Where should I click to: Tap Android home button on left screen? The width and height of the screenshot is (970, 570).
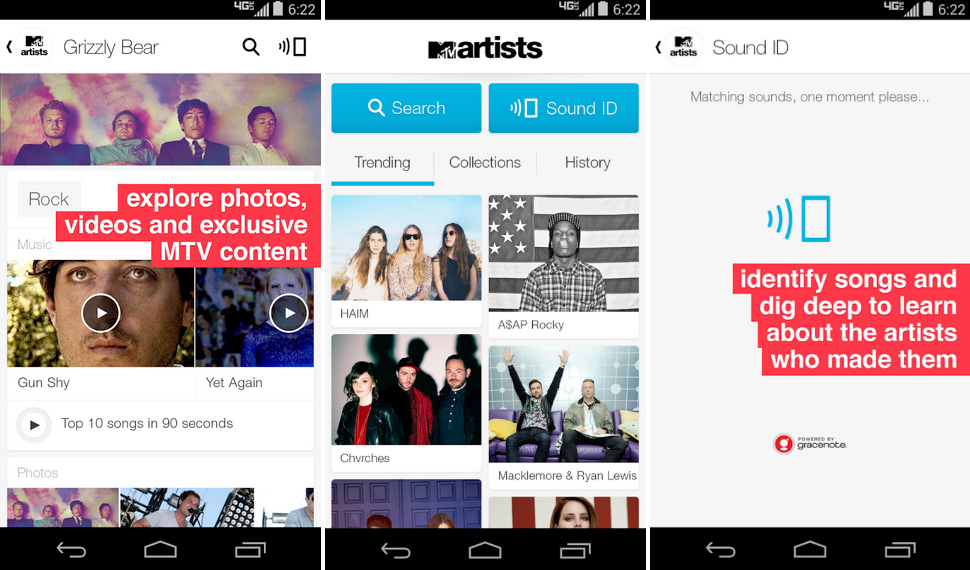point(160,550)
